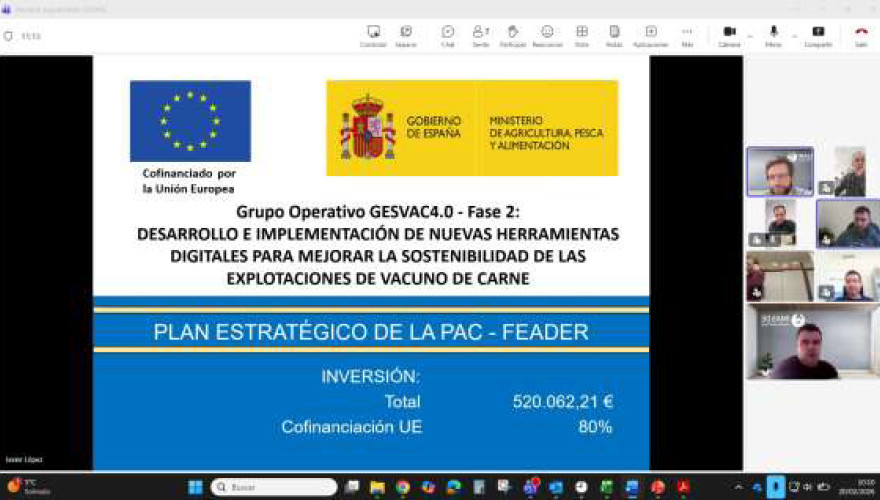880x500 pixels.
Task: Open meeting notes
Action: pos(614,35)
